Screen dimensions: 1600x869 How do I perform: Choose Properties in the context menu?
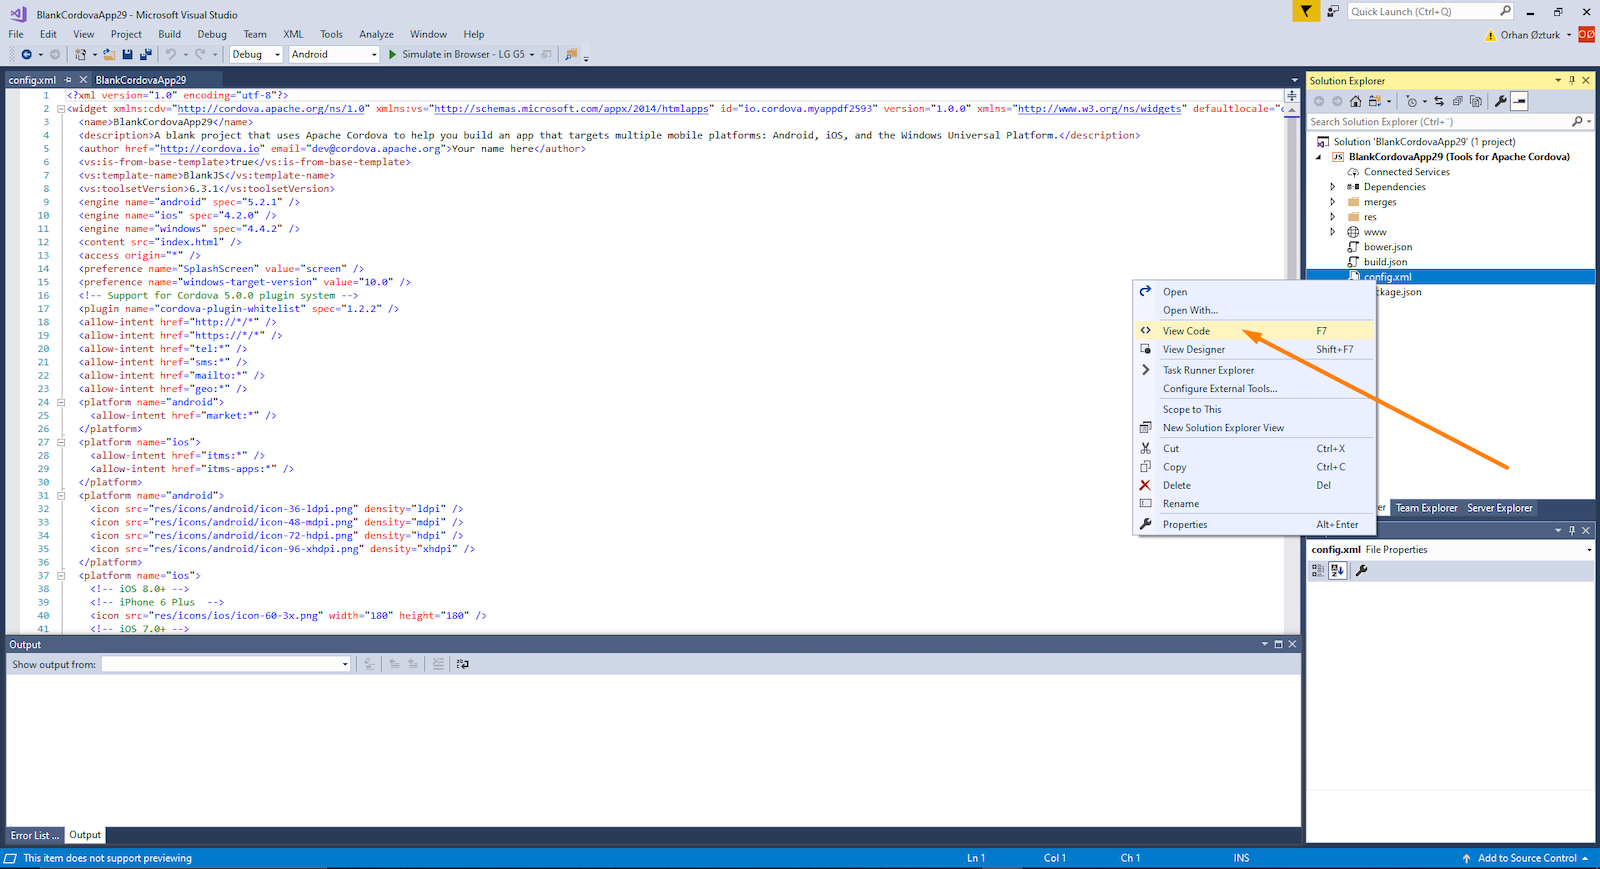point(1254,525)
